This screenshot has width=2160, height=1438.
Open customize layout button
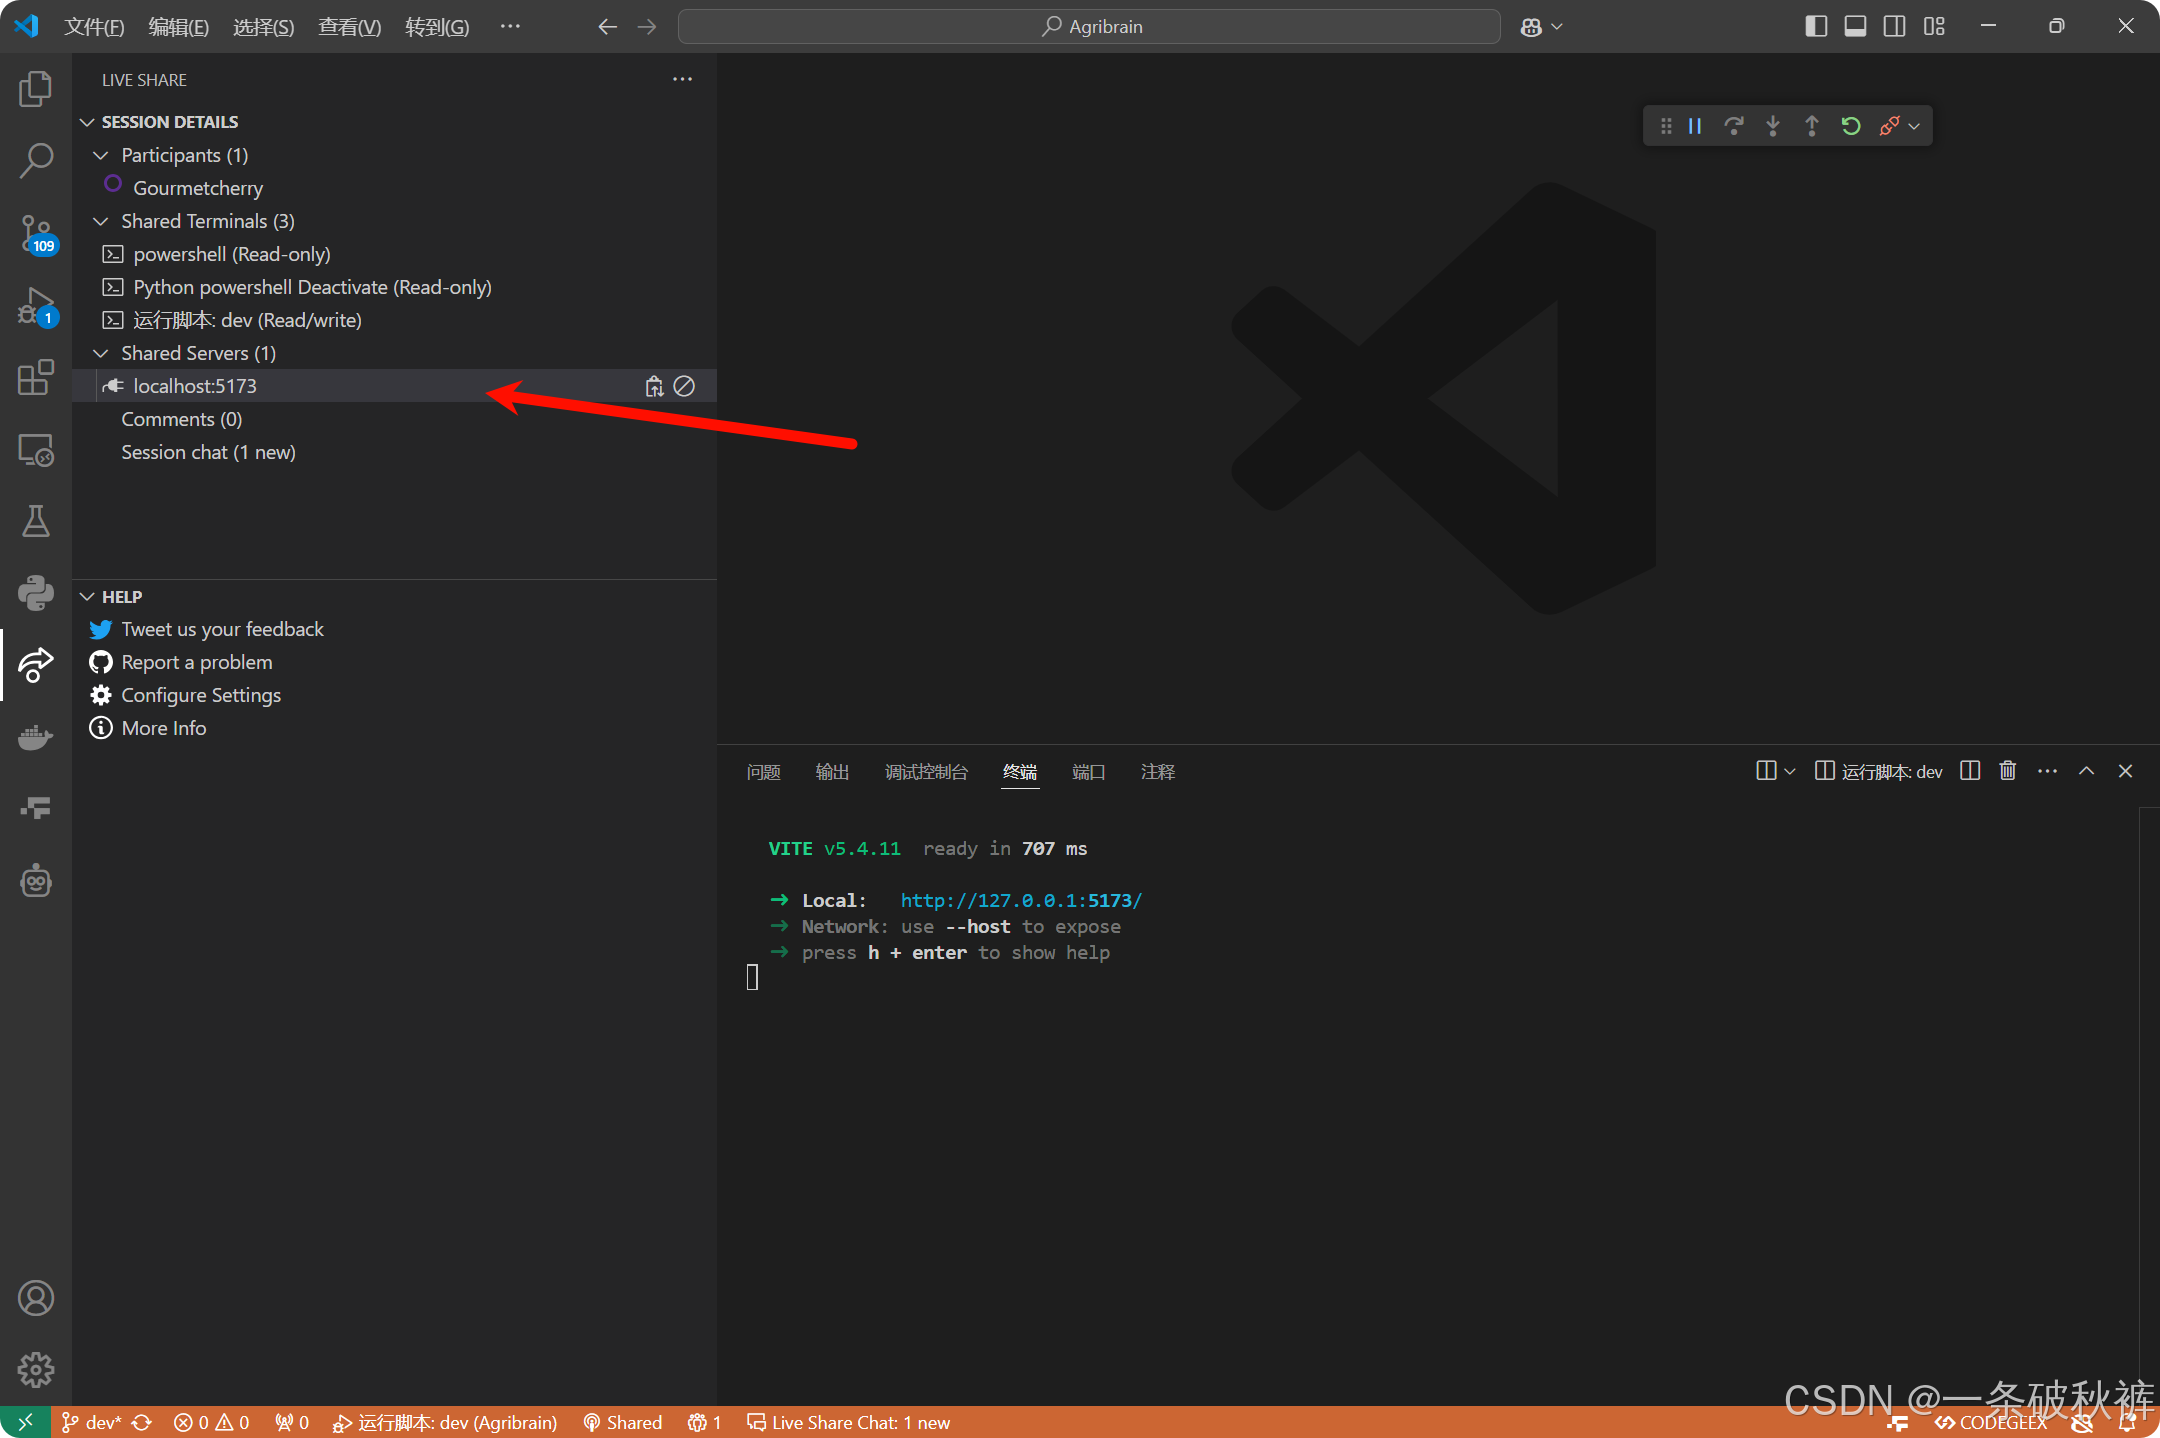(1934, 27)
